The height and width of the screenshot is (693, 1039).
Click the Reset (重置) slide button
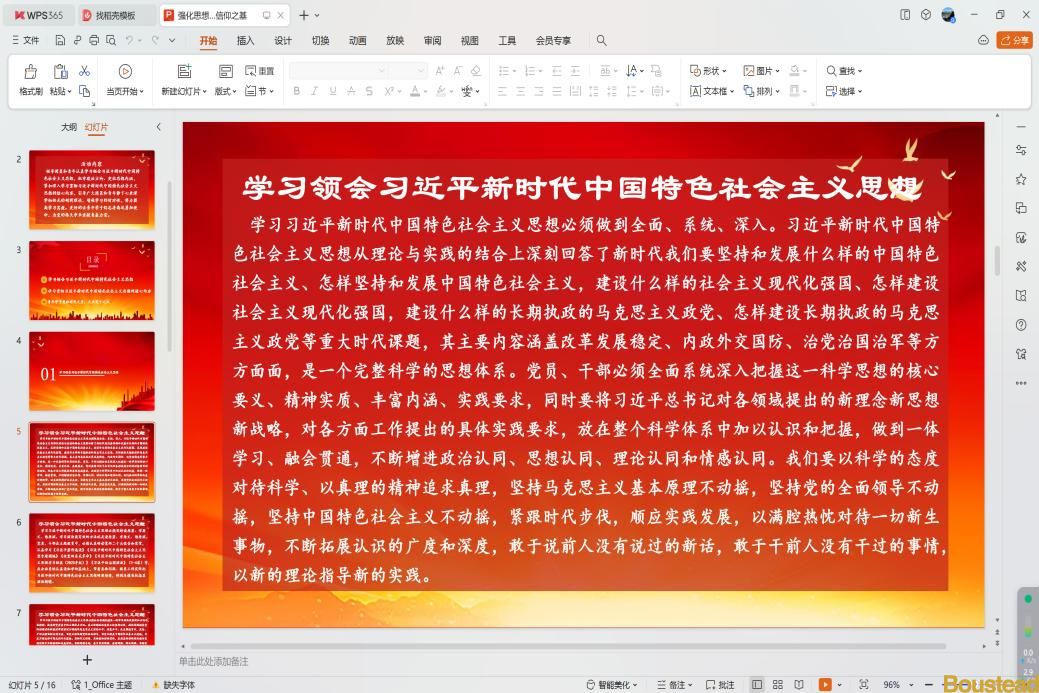[x=260, y=71]
